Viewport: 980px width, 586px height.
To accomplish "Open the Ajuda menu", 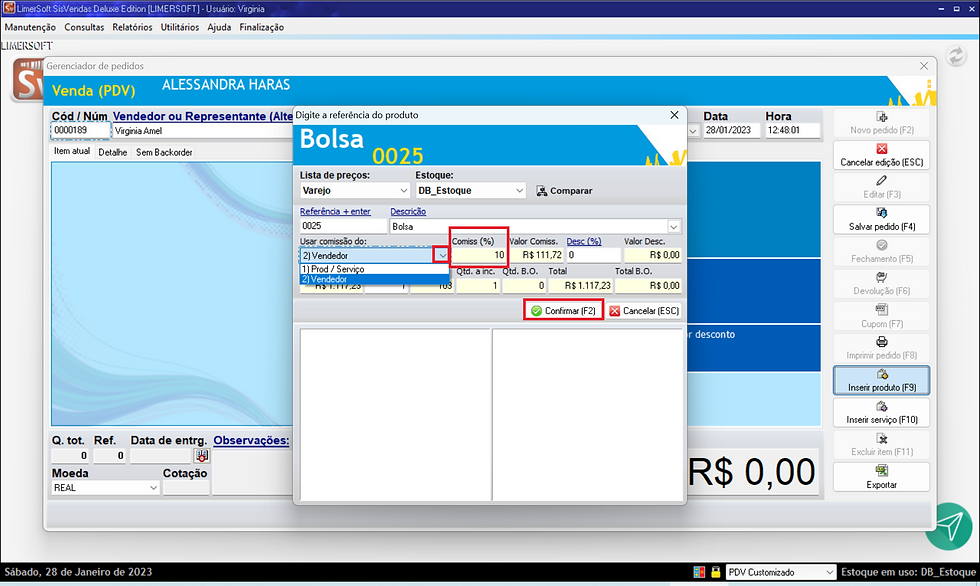I will pos(219,27).
